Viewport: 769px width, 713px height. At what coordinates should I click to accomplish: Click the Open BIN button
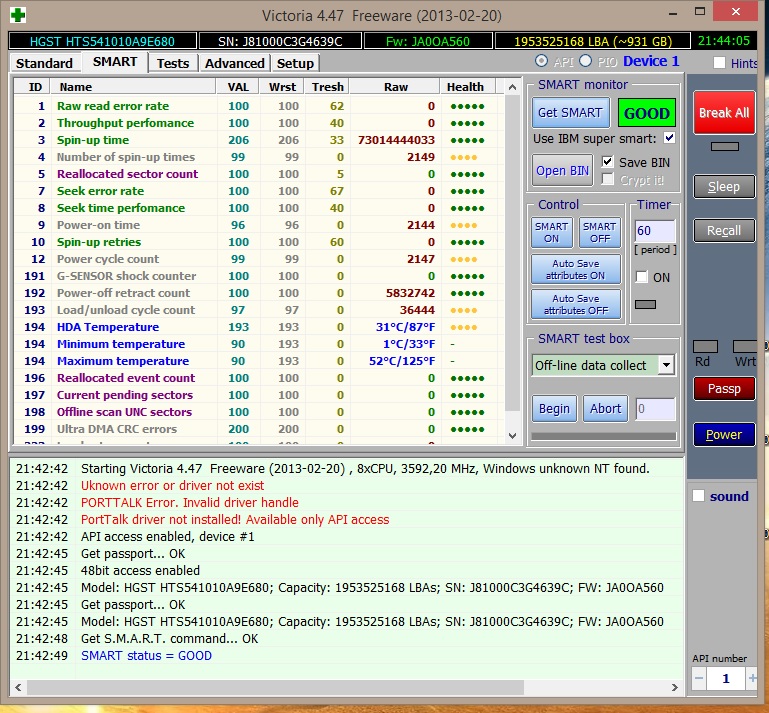pos(562,170)
